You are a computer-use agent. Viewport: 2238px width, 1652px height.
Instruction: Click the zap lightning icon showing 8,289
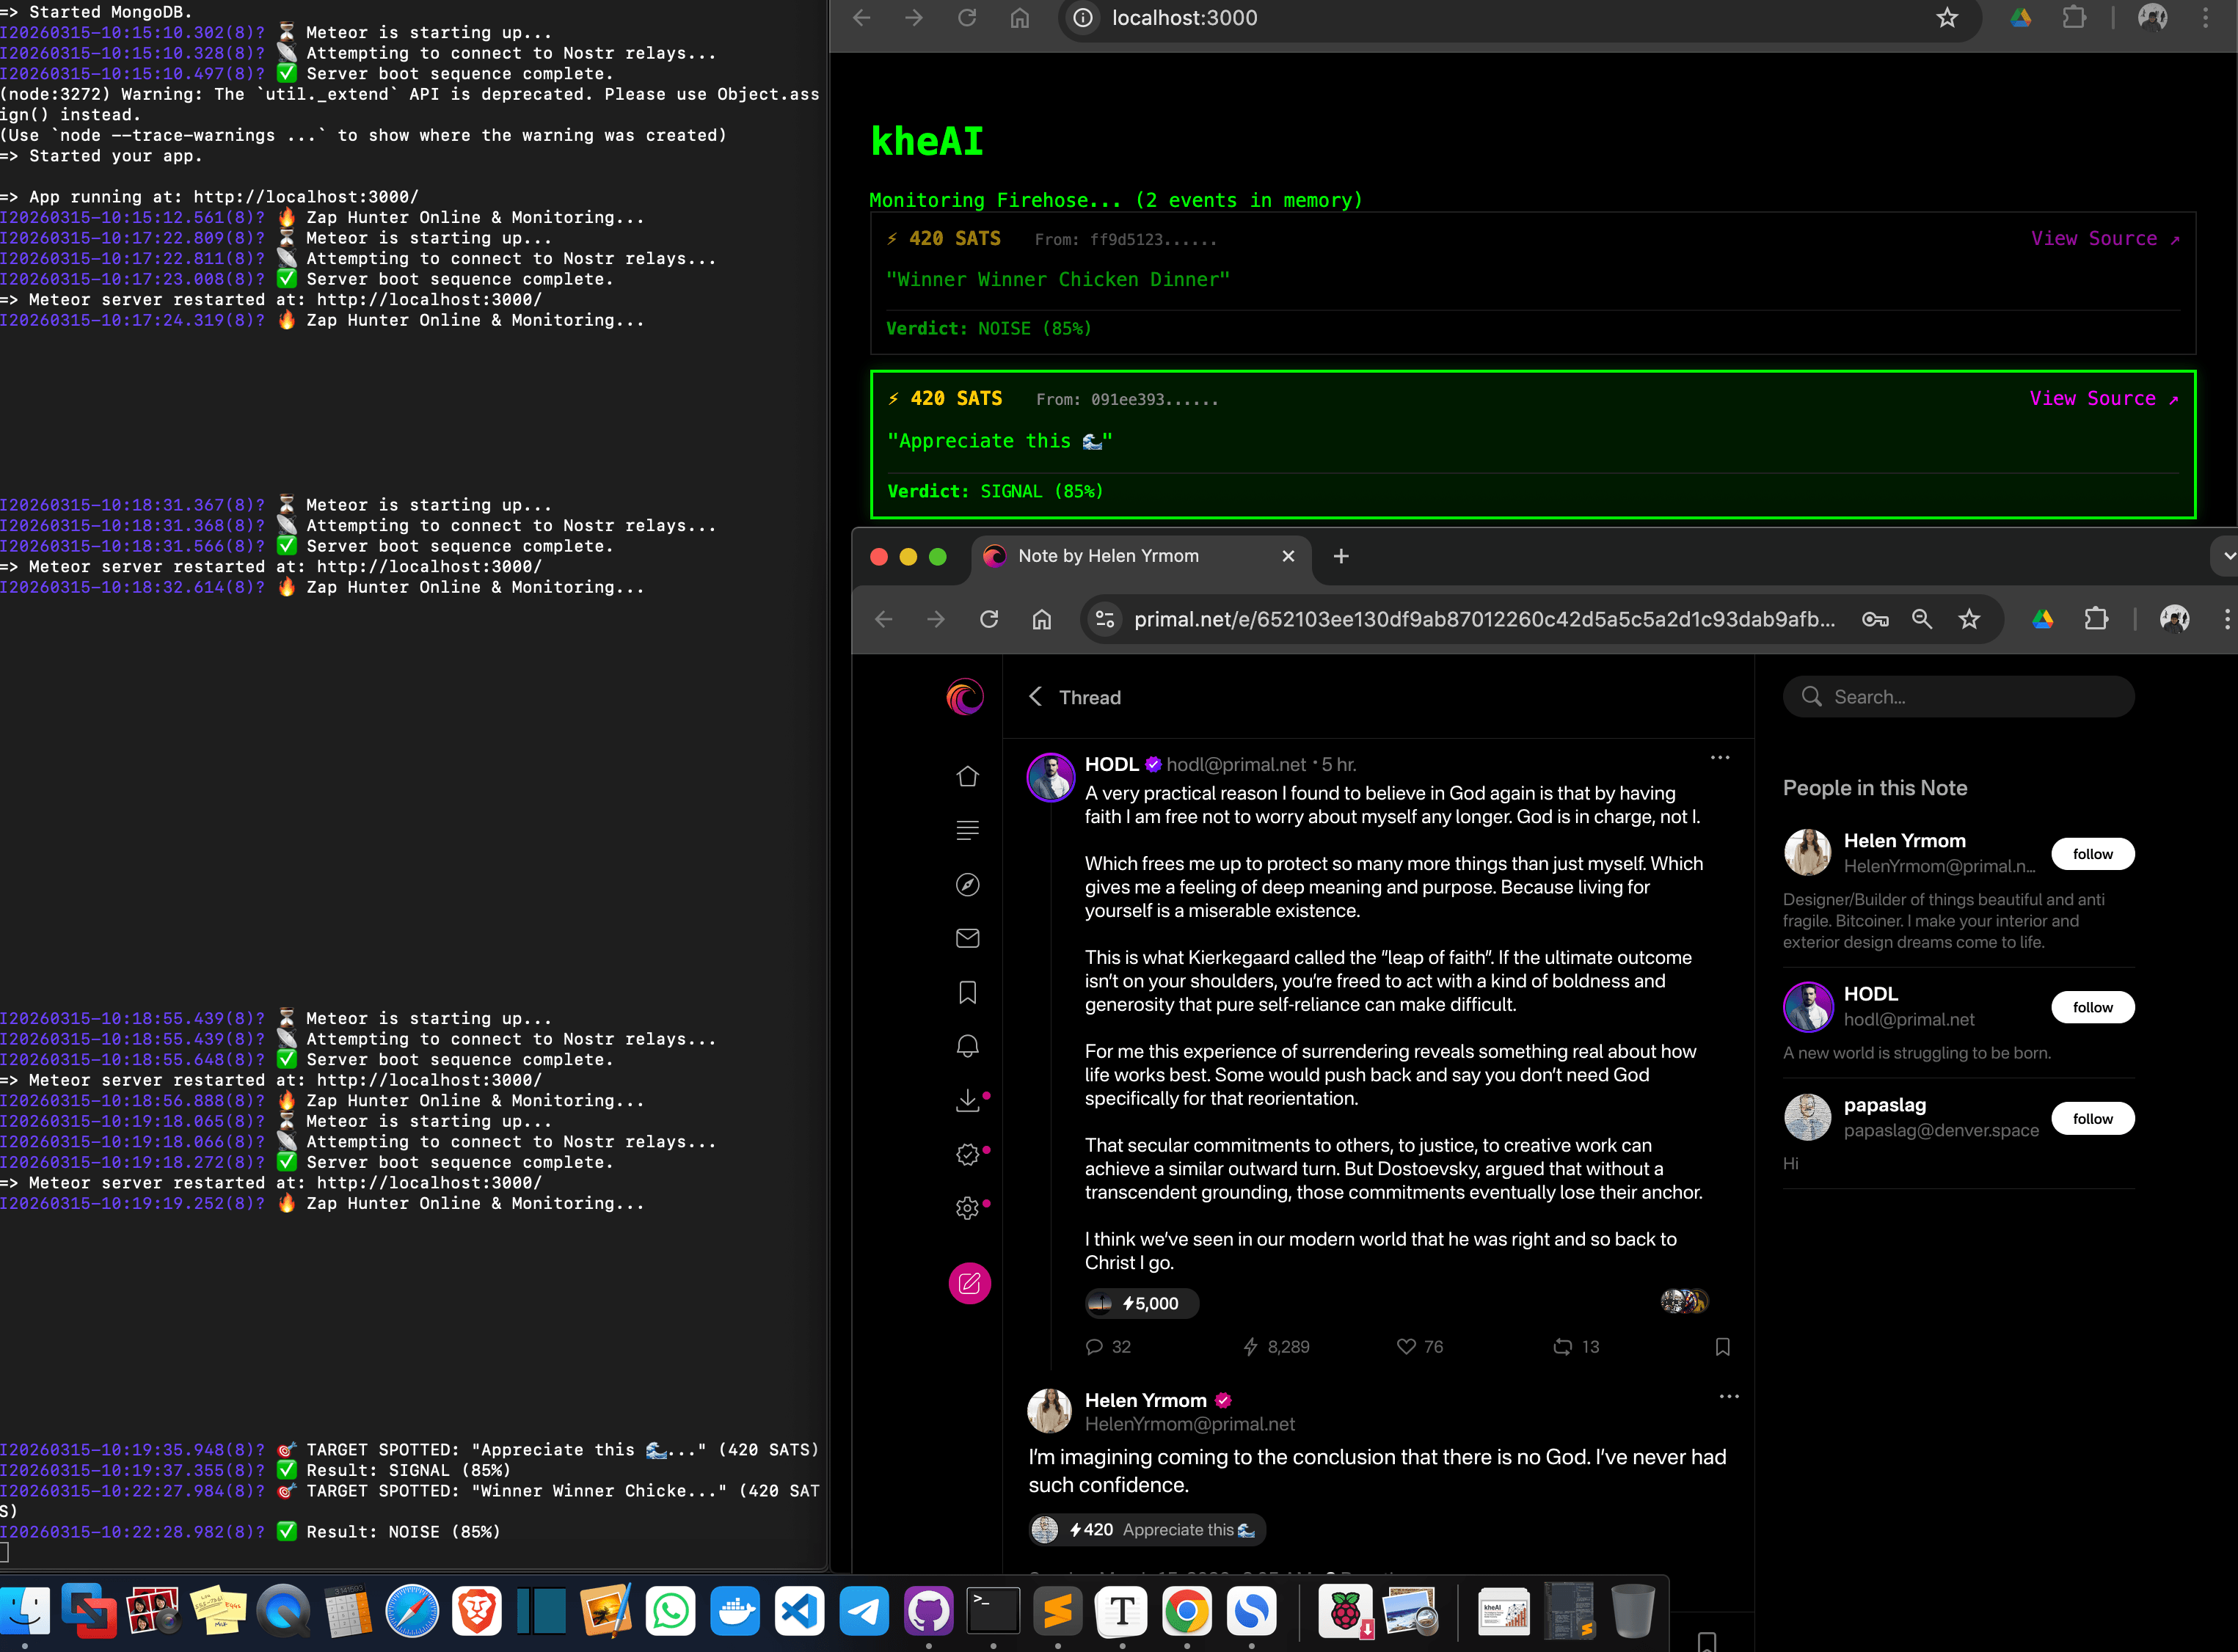coord(1250,1347)
